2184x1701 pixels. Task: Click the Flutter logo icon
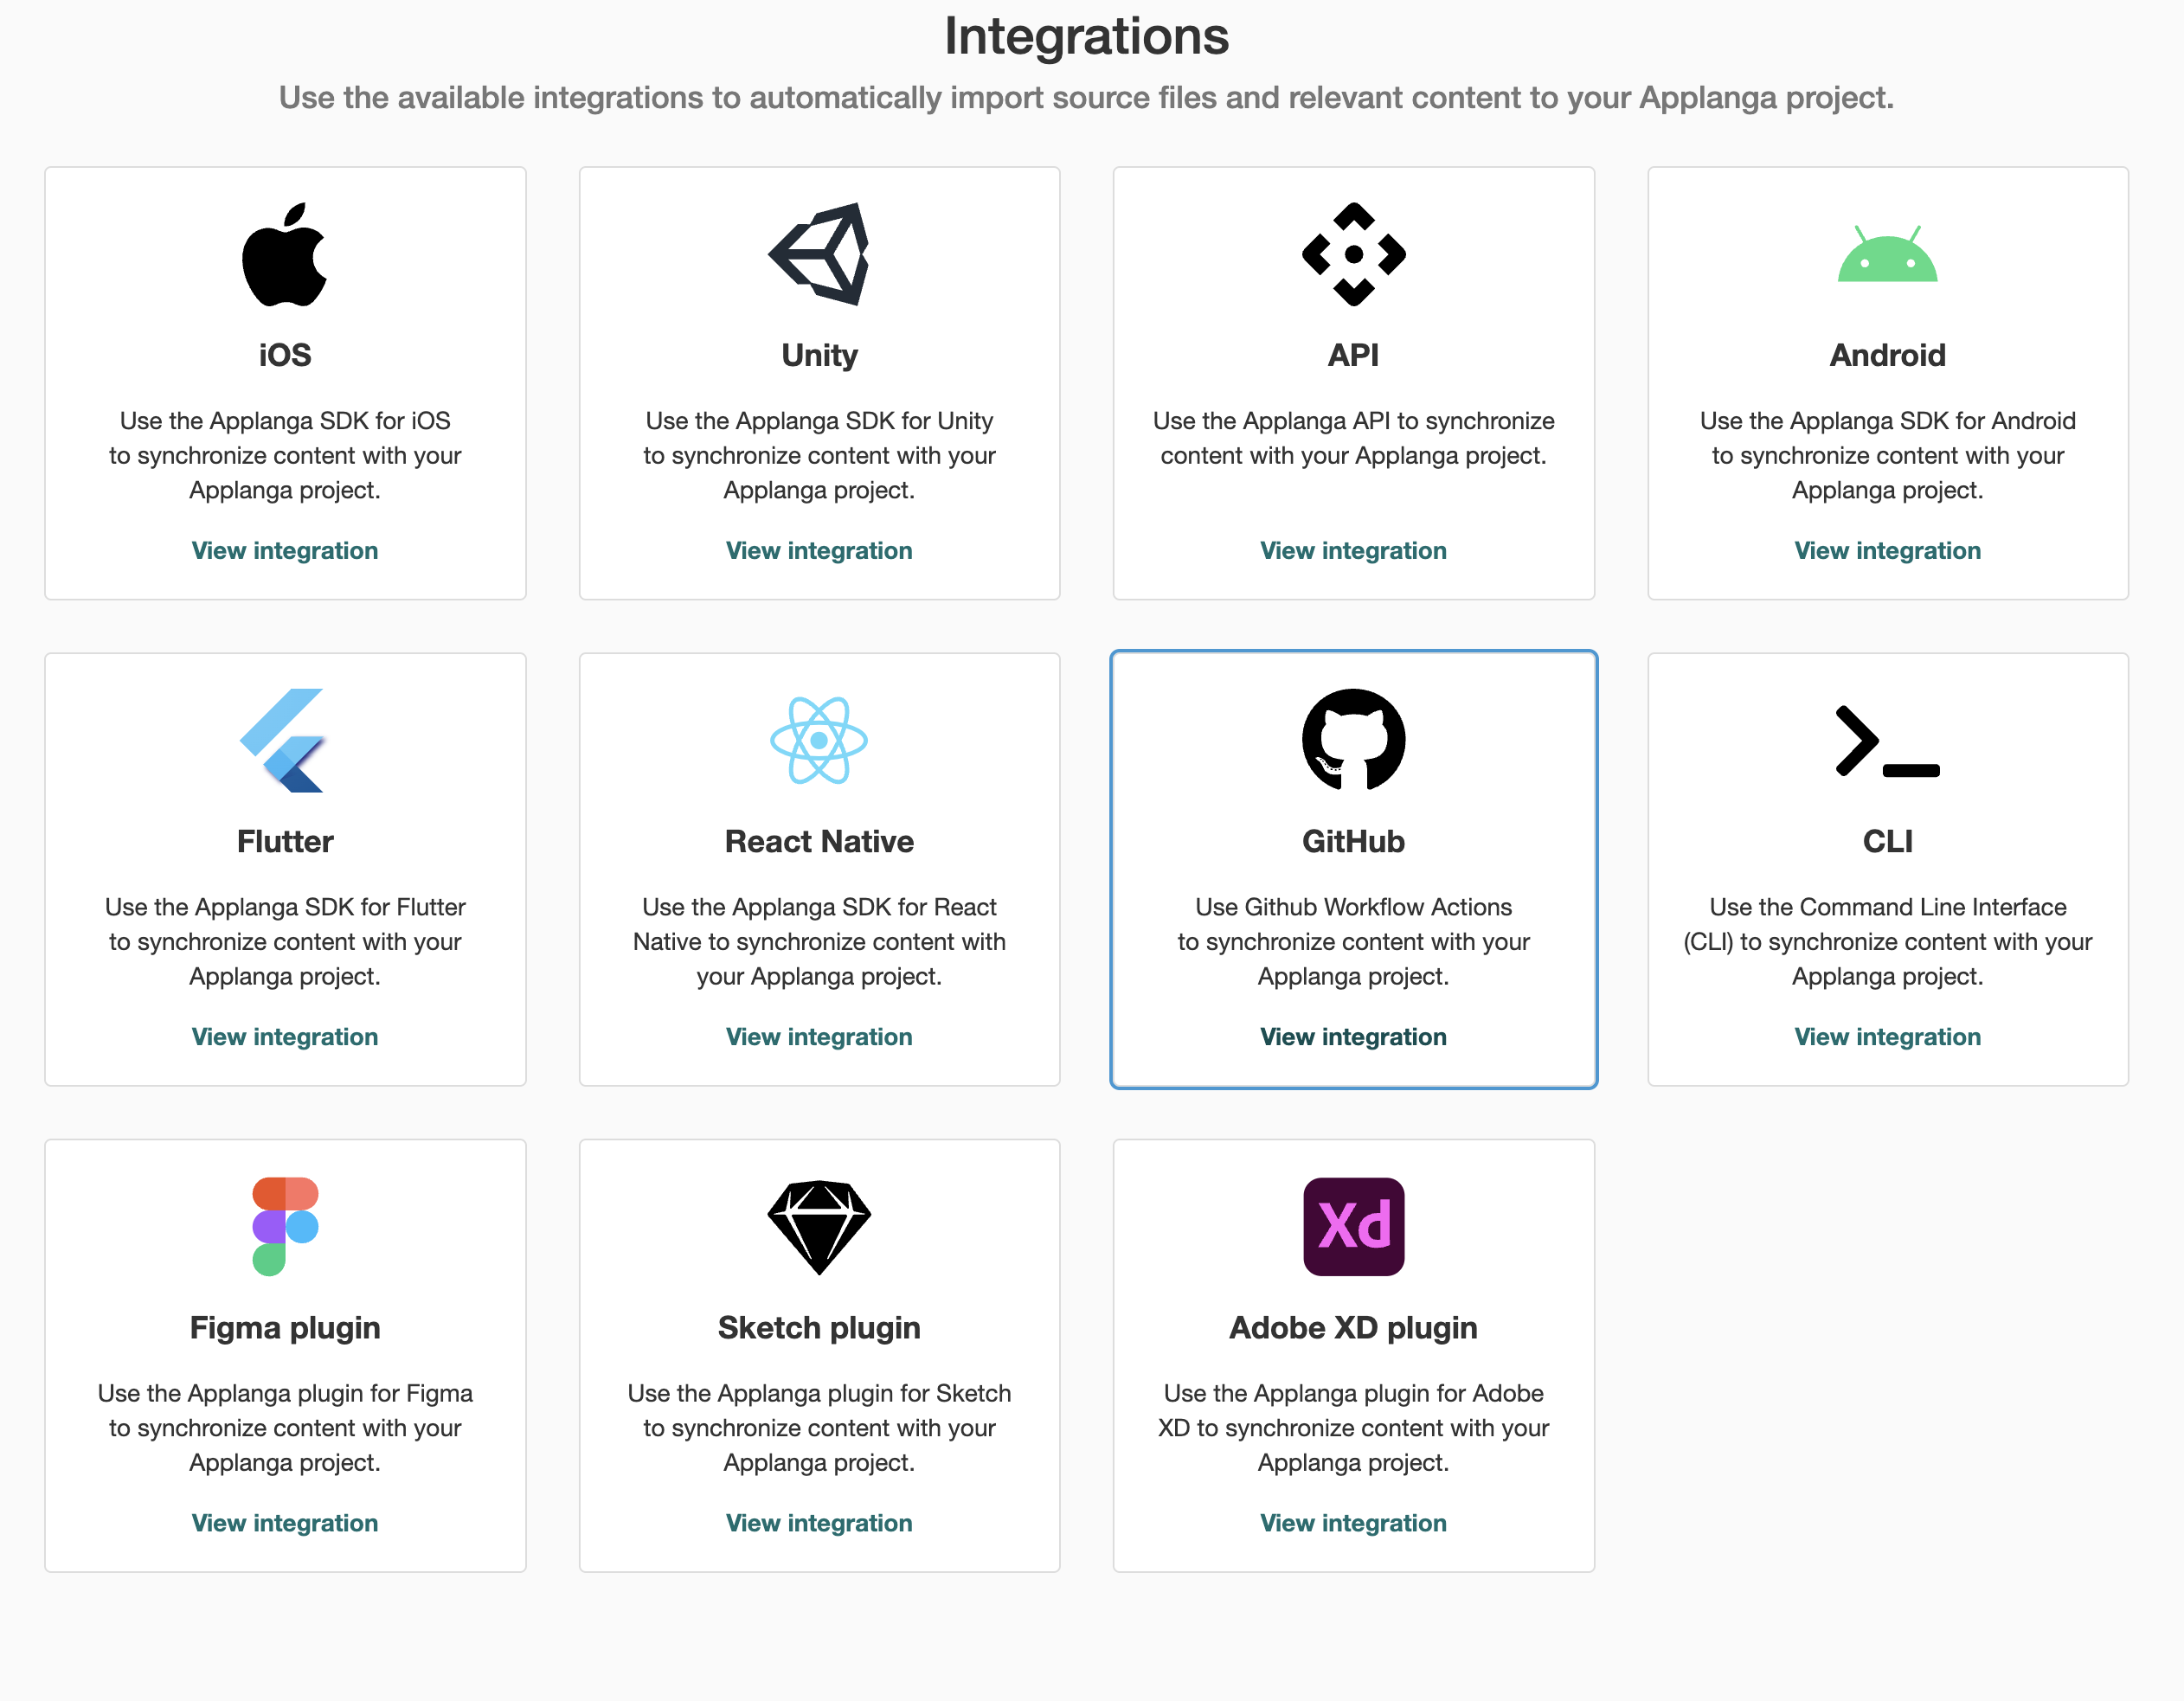[283, 740]
